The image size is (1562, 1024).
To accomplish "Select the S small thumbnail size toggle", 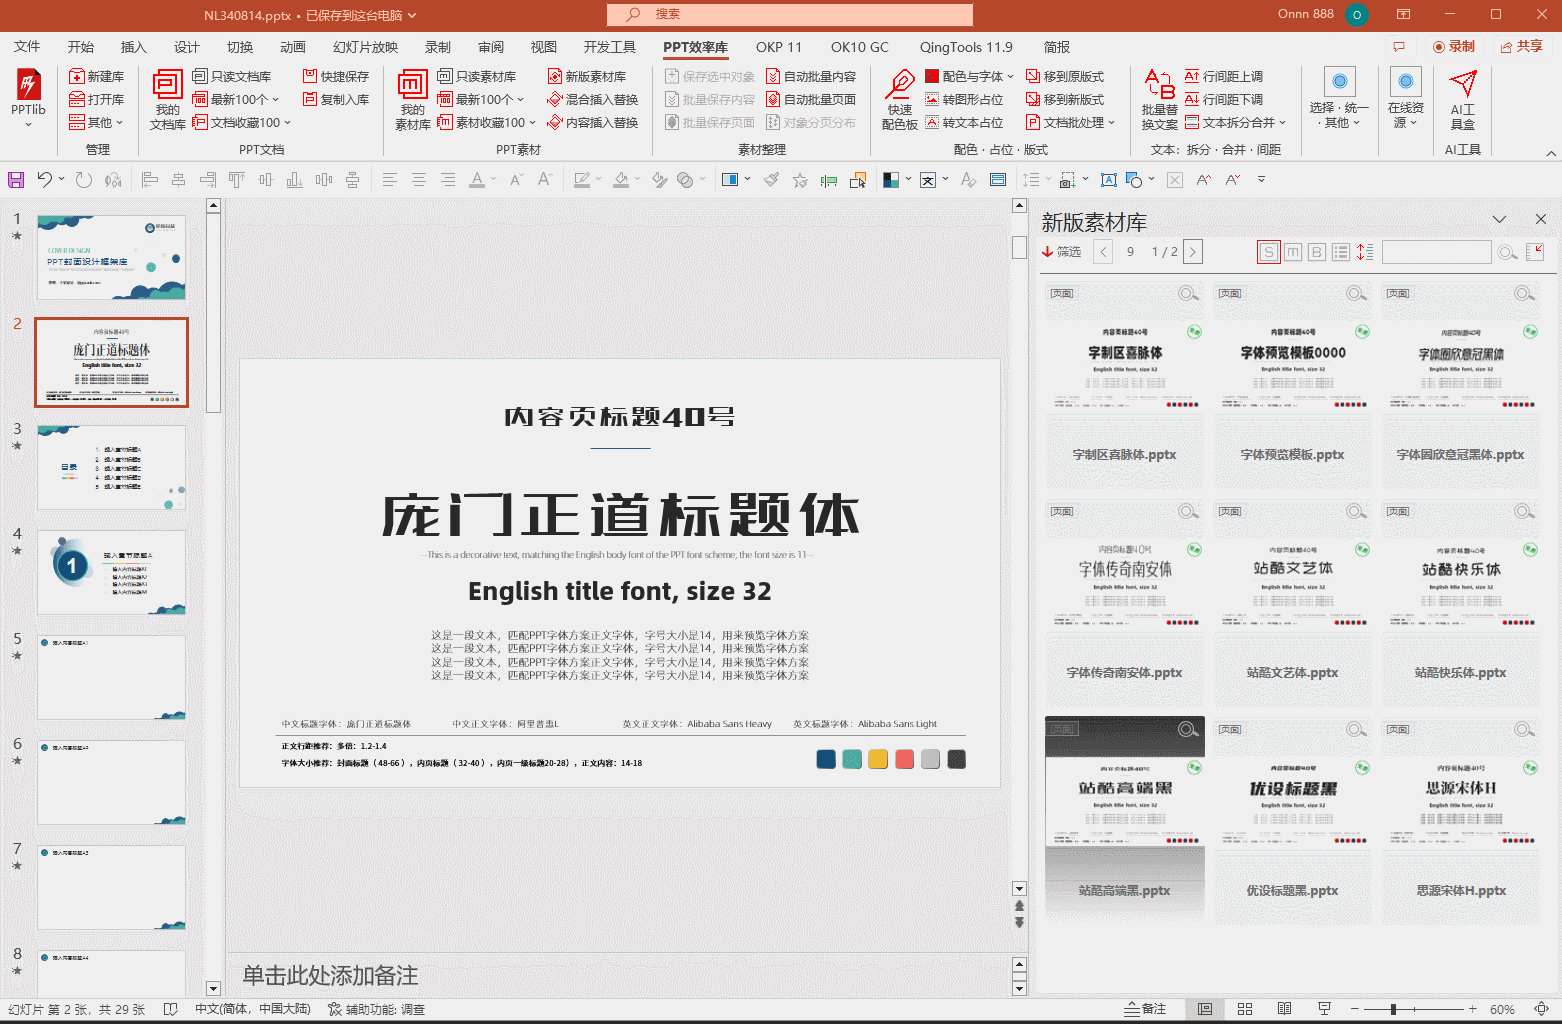I will pos(1269,252).
